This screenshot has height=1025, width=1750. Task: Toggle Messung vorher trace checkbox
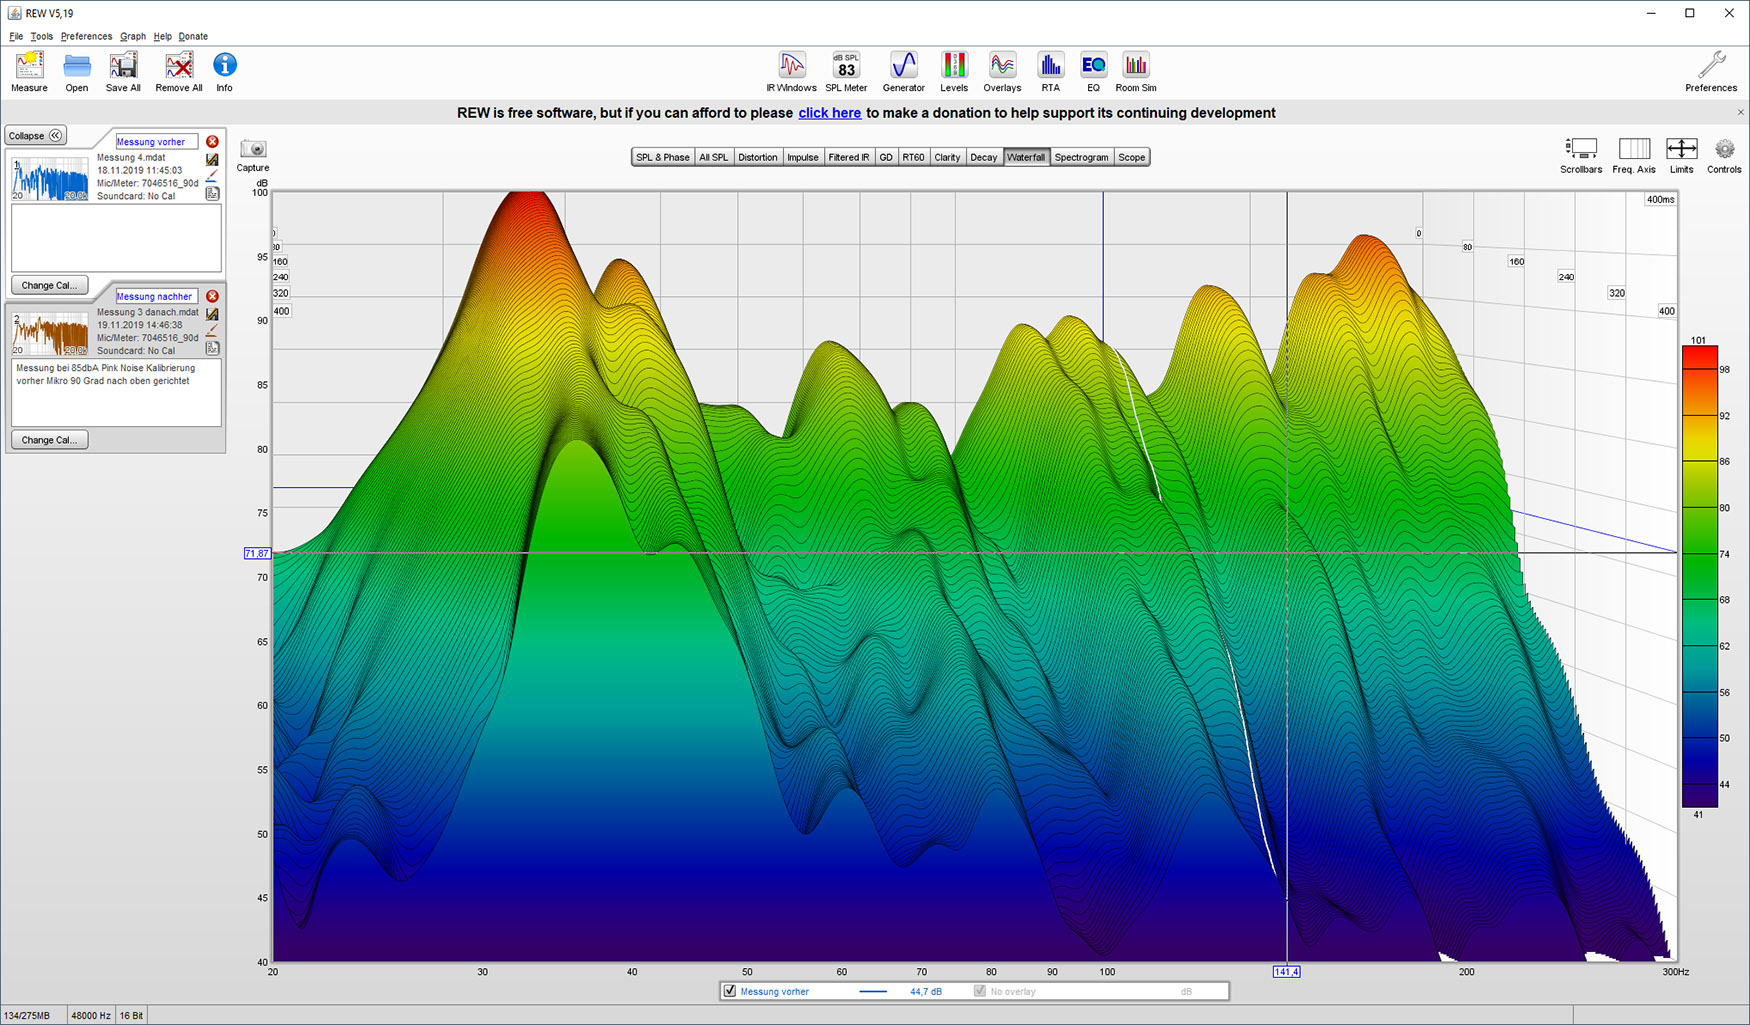pyautogui.click(x=730, y=991)
